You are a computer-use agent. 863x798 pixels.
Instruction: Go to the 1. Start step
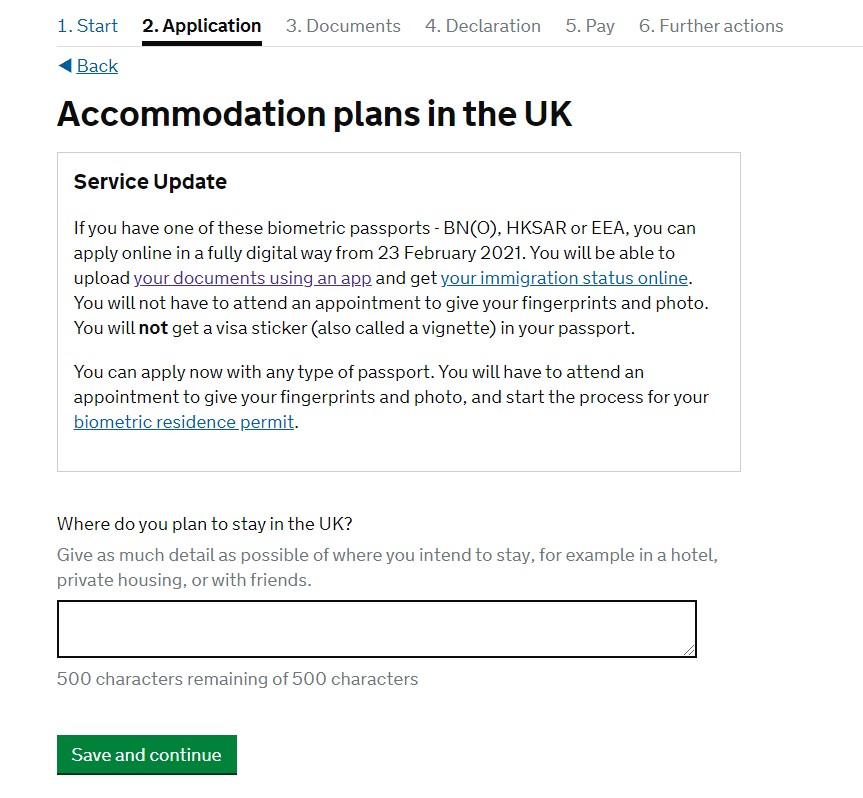coord(87,26)
